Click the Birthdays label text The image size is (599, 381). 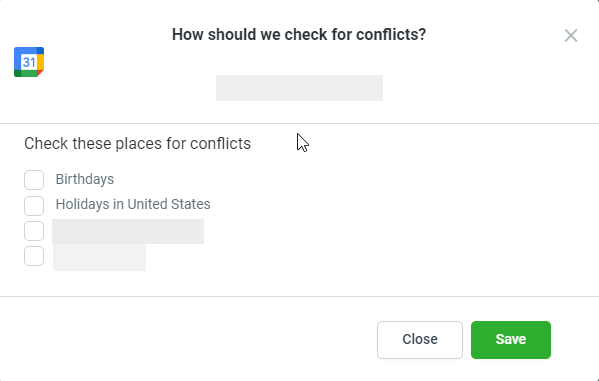tap(85, 179)
